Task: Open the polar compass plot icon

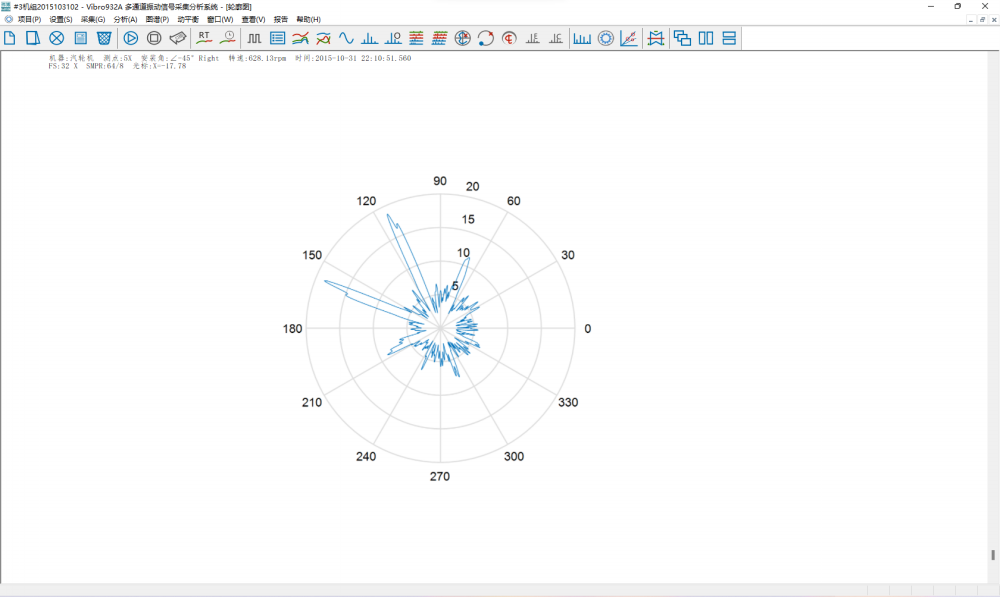Action: pyautogui.click(x=462, y=38)
